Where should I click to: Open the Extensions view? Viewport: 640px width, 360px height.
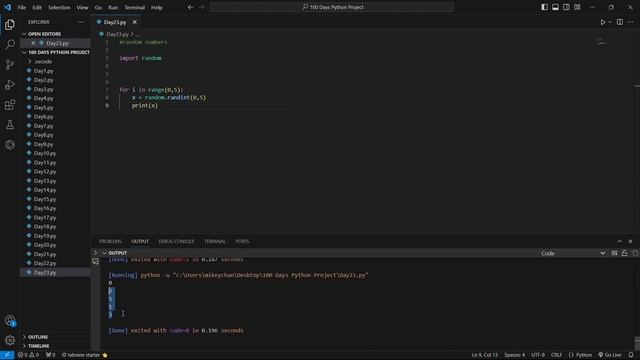tap(10, 104)
